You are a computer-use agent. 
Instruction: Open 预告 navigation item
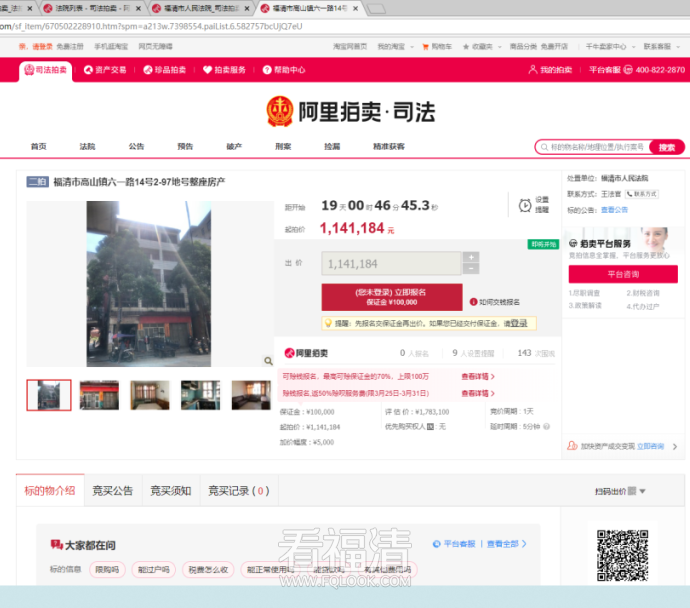[185, 147]
